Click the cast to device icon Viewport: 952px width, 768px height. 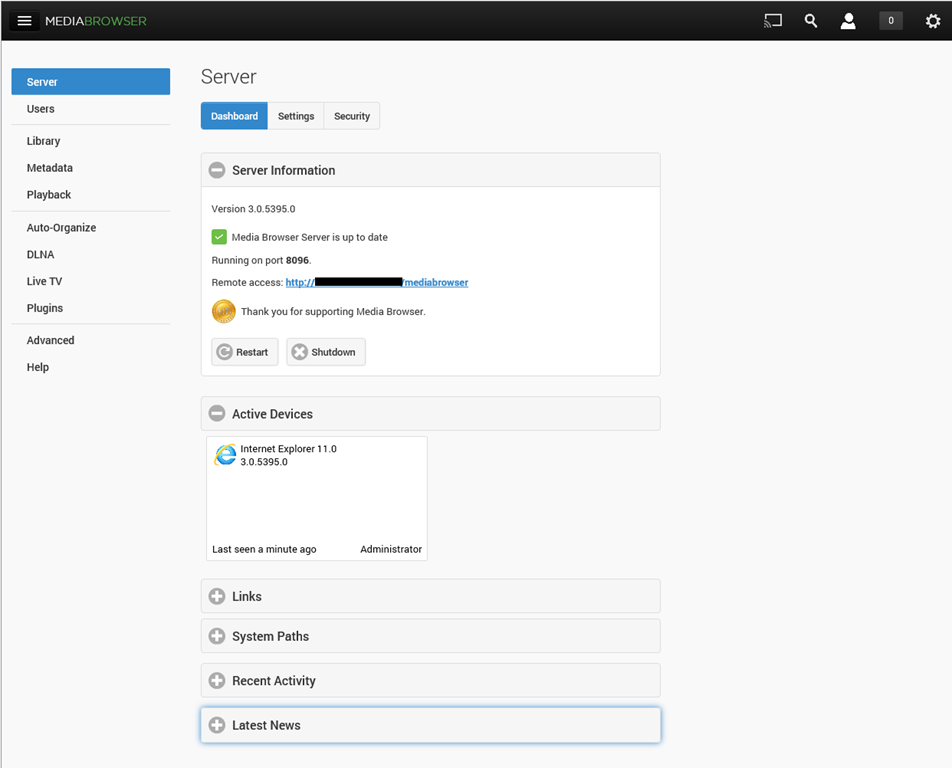coord(772,21)
